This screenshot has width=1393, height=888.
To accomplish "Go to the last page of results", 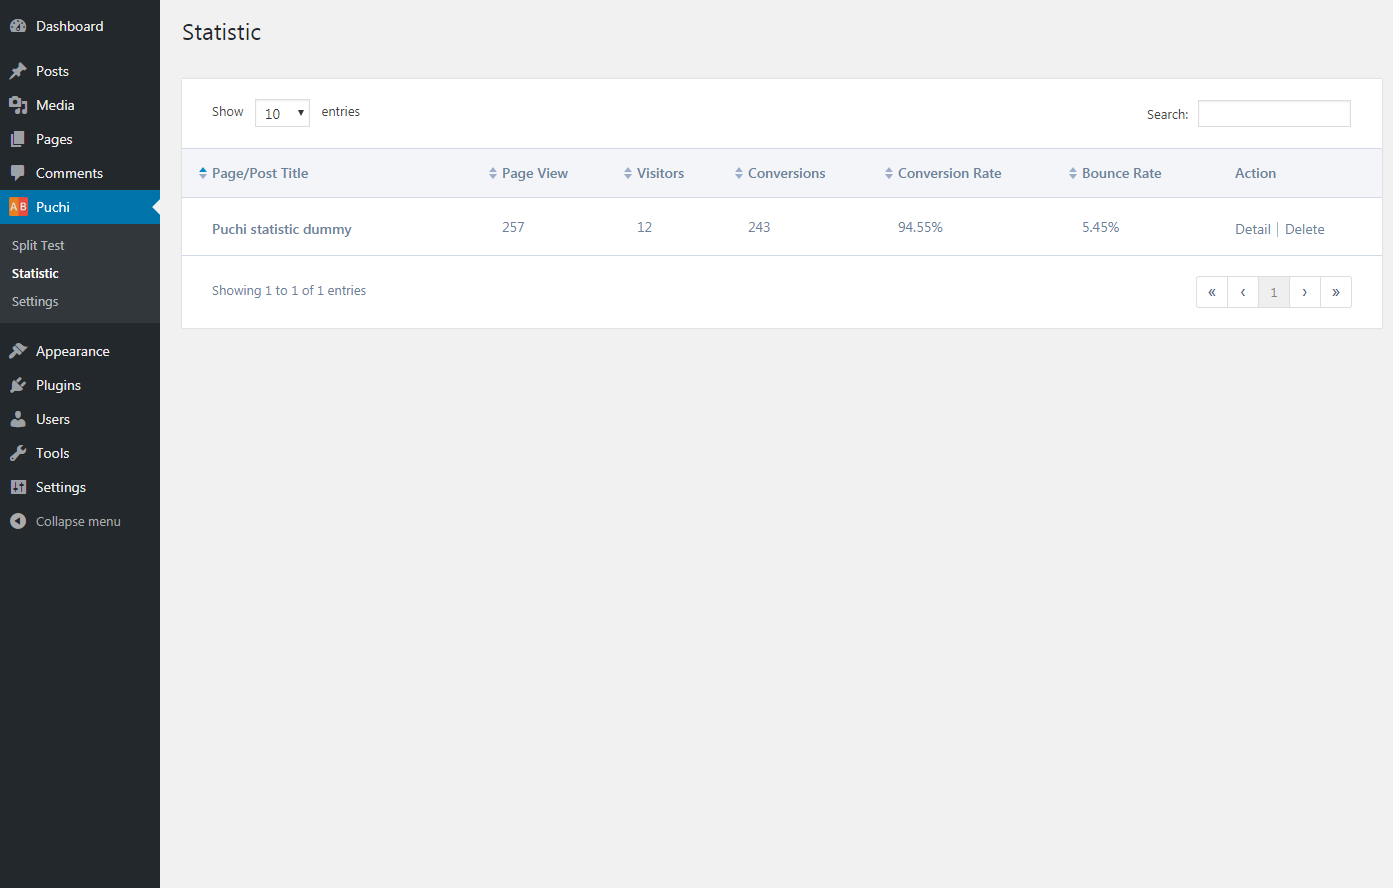I will click(1335, 292).
